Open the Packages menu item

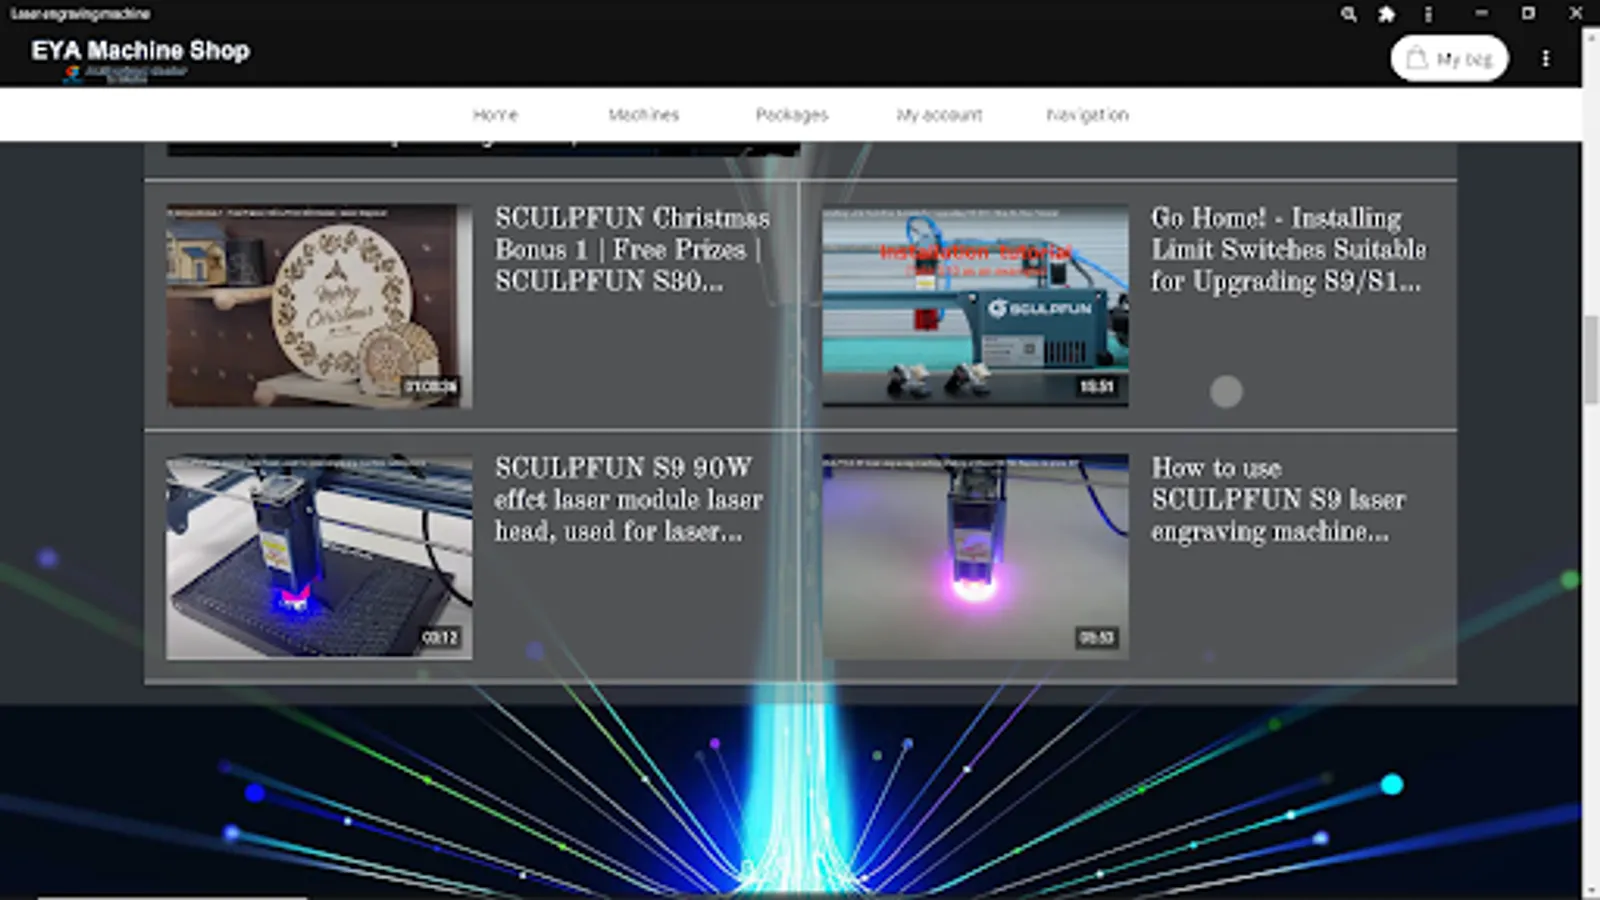(x=791, y=115)
